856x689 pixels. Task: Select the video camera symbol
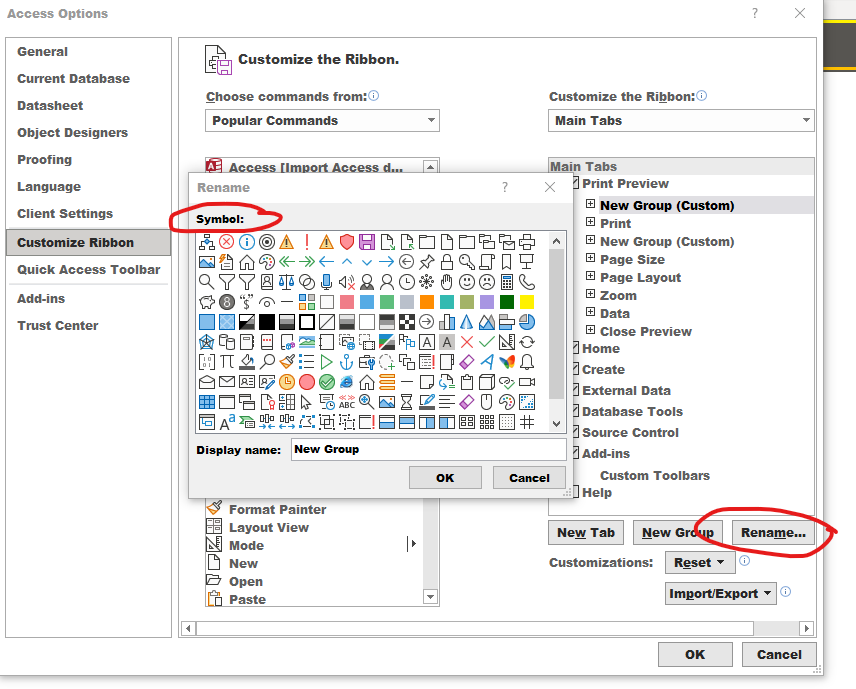[527, 382]
